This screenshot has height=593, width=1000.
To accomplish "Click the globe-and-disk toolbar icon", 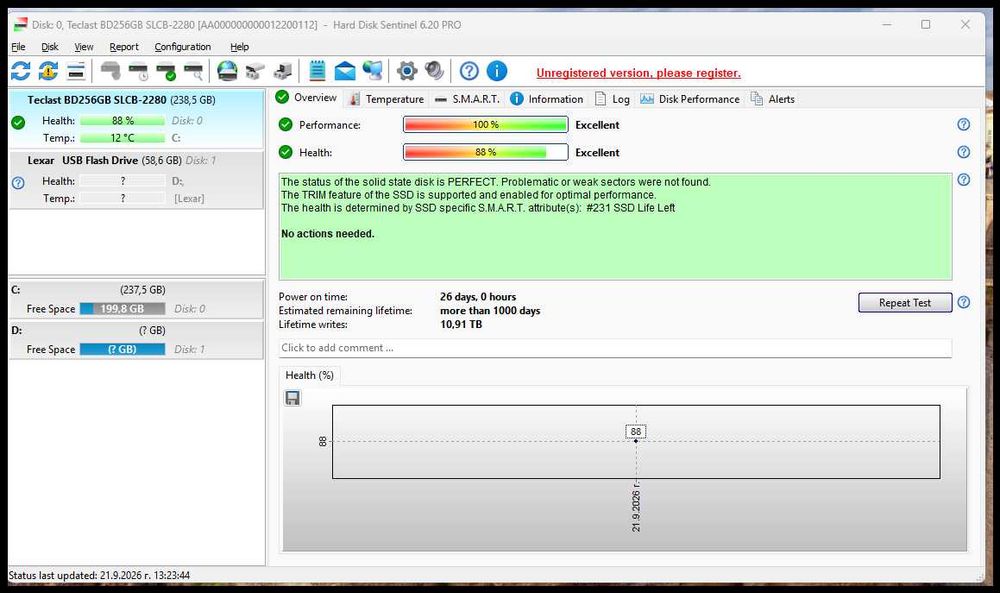I will (x=227, y=71).
